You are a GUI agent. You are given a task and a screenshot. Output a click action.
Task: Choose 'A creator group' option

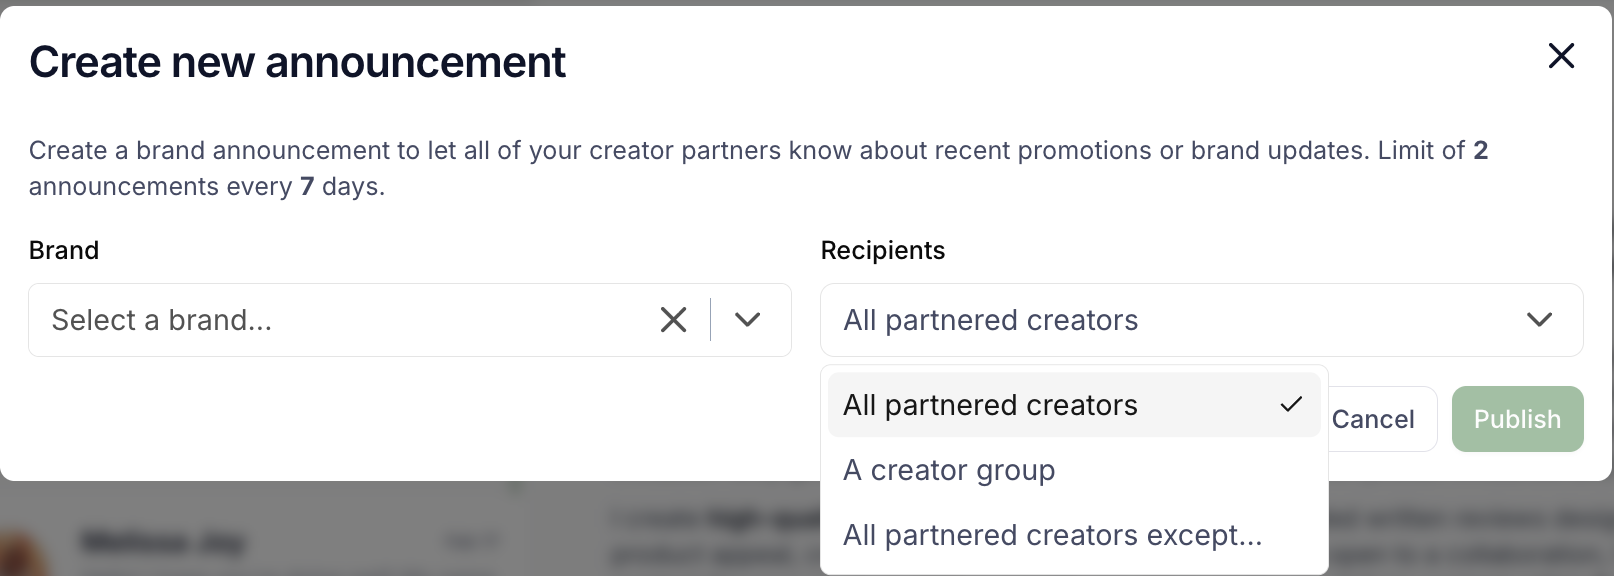949,470
